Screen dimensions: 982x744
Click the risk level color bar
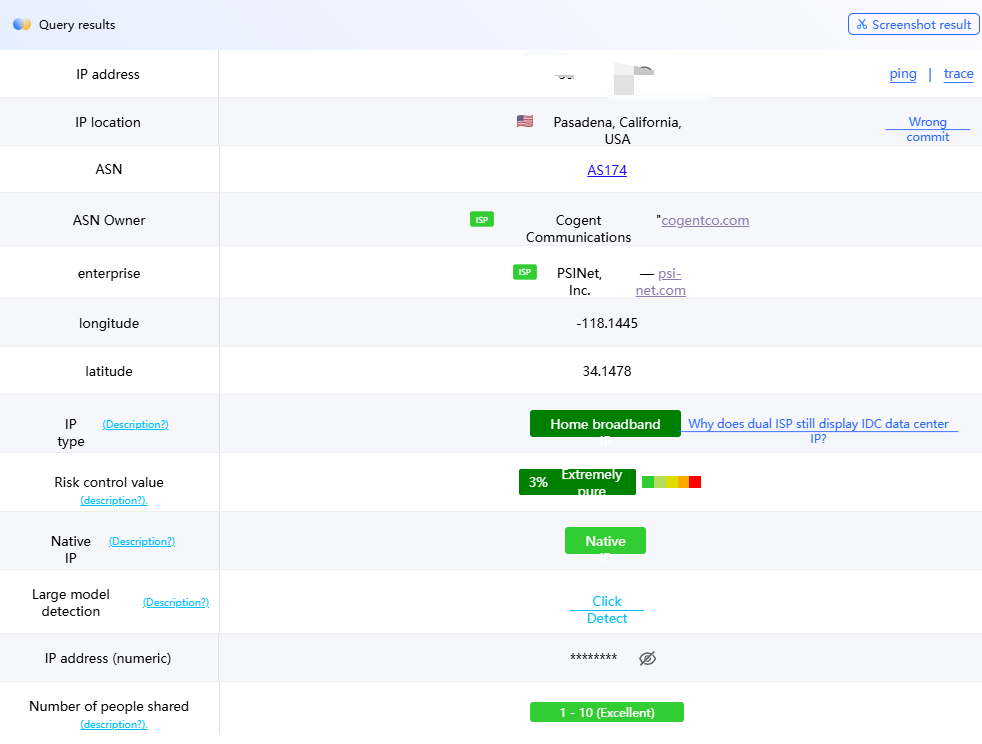click(x=671, y=482)
